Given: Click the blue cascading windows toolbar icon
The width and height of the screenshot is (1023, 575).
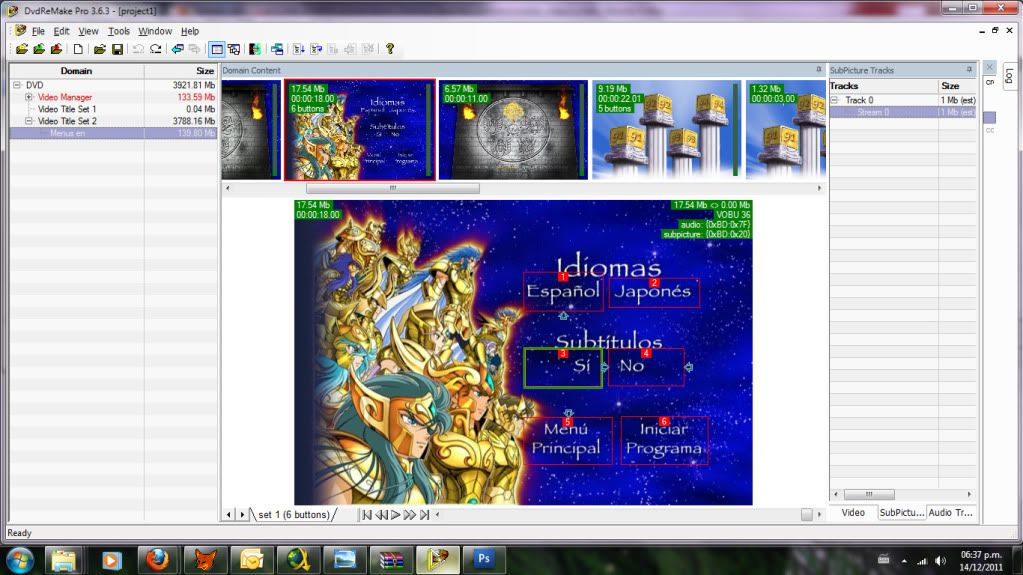Looking at the screenshot, I should [277, 49].
